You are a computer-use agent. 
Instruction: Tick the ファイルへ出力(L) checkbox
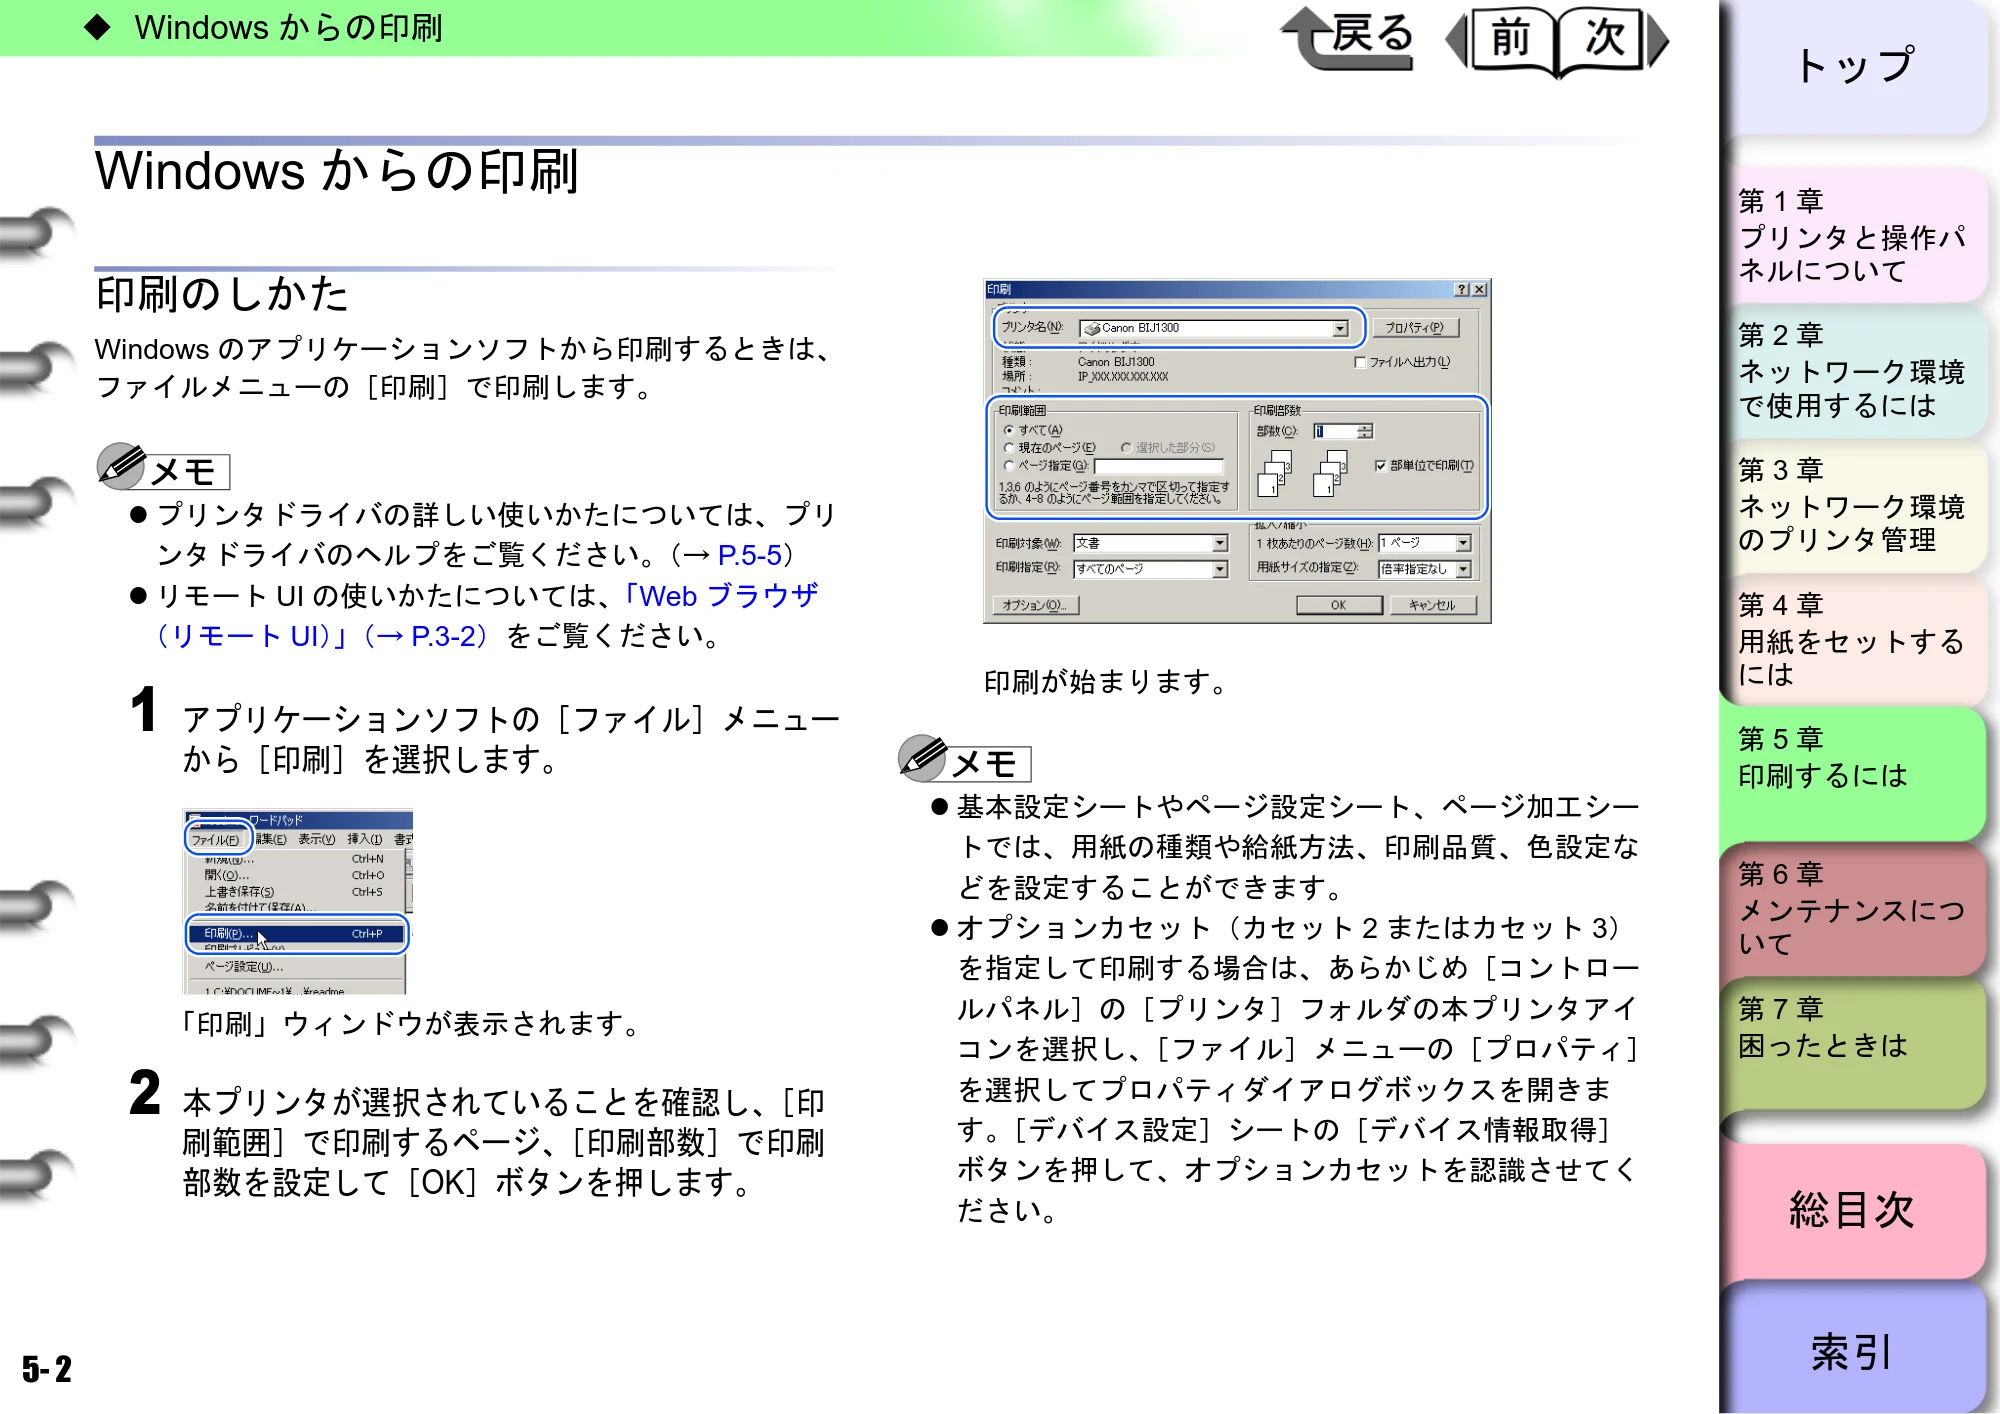click(1402, 362)
